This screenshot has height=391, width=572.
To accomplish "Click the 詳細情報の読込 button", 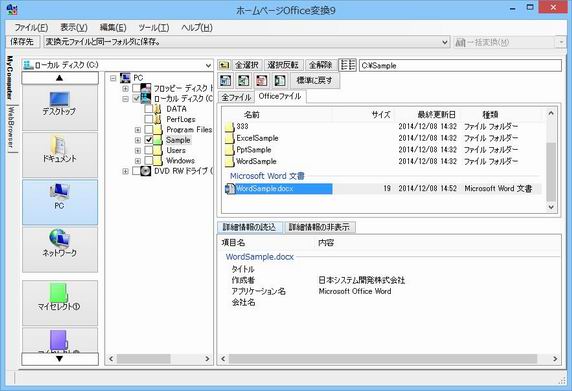I will point(249,227).
